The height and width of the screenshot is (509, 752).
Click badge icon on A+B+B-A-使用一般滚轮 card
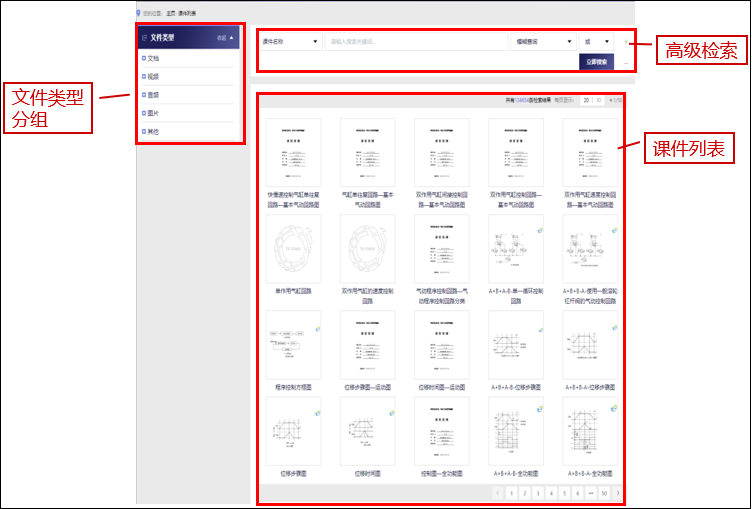click(615, 231)
